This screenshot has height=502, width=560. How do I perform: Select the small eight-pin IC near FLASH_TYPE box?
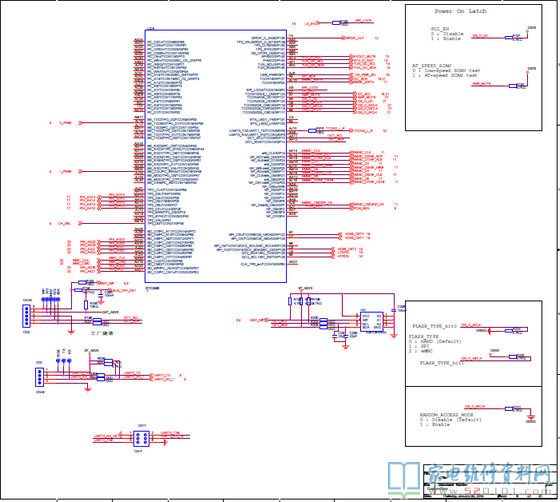click(x=371, y=322)
